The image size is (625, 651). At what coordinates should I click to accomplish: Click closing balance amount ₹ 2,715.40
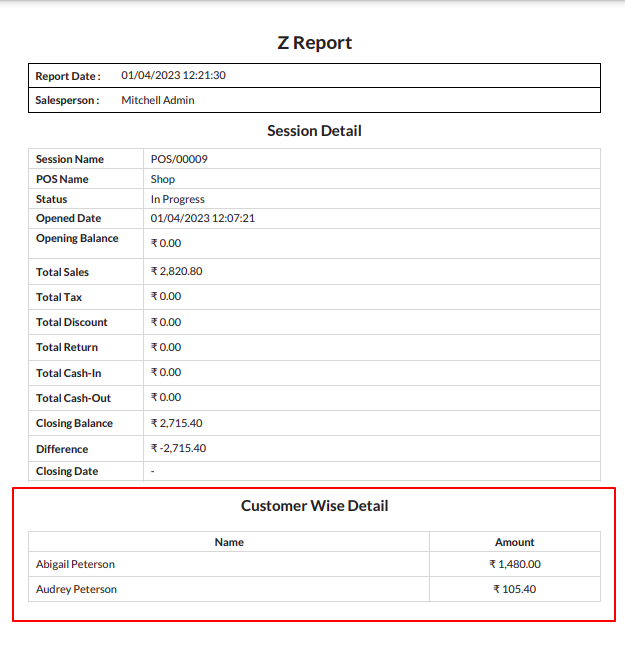click(176, 423)
